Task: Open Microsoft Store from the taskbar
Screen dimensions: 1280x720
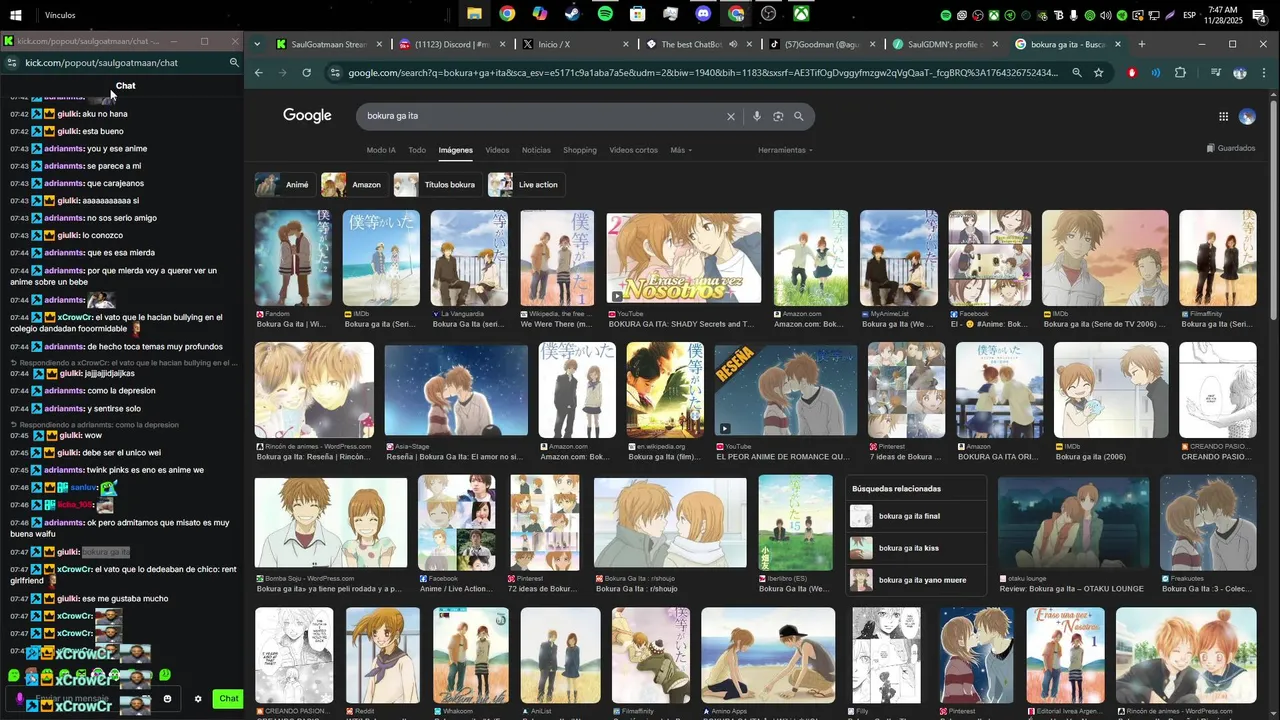Action: 637,14
